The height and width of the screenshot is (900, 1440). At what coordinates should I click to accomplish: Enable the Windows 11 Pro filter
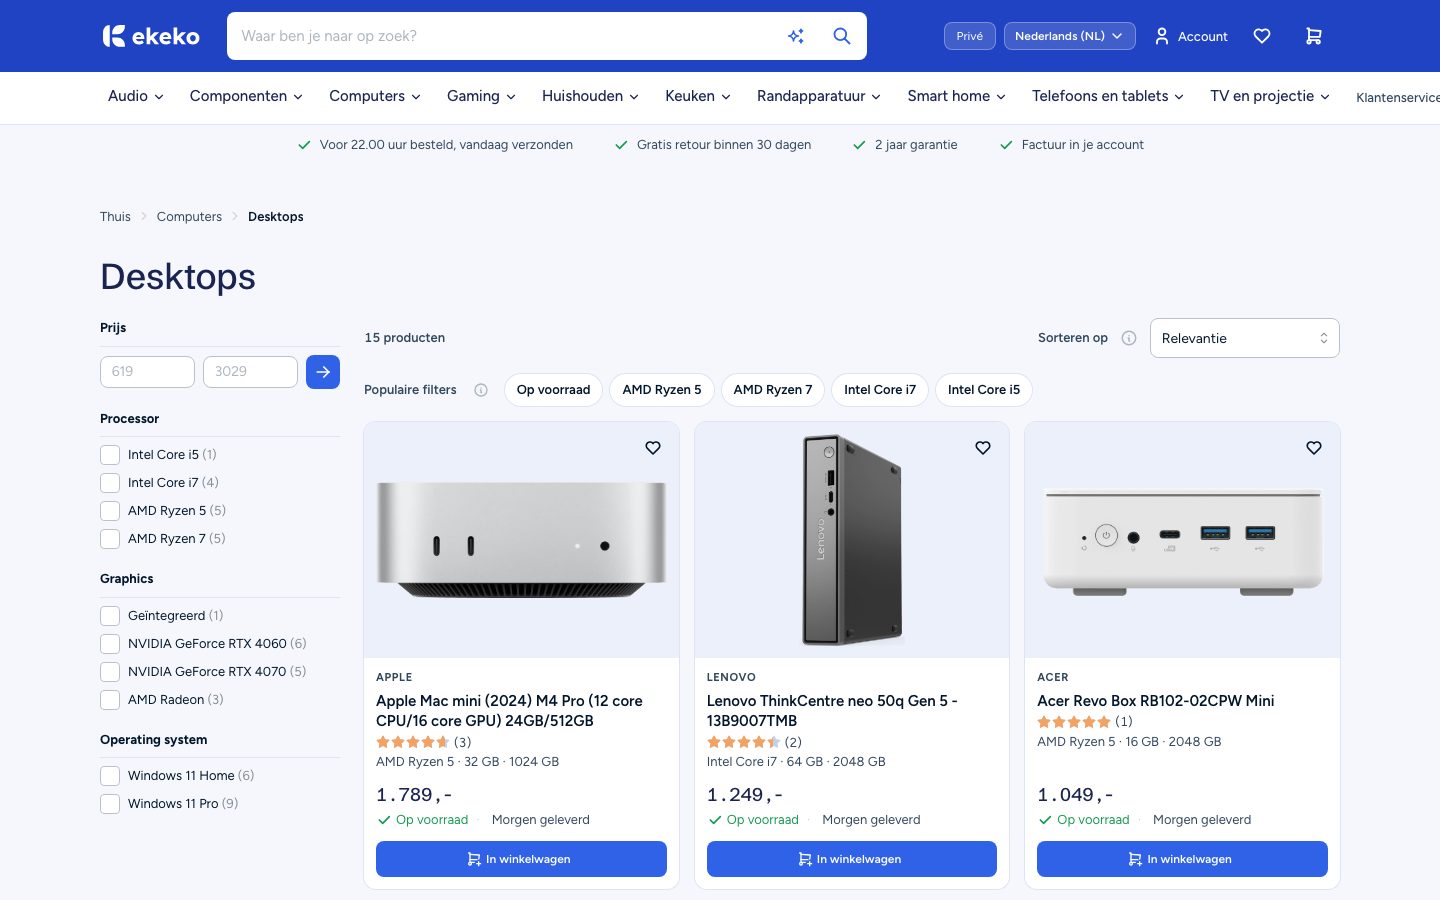pos(110,804)
